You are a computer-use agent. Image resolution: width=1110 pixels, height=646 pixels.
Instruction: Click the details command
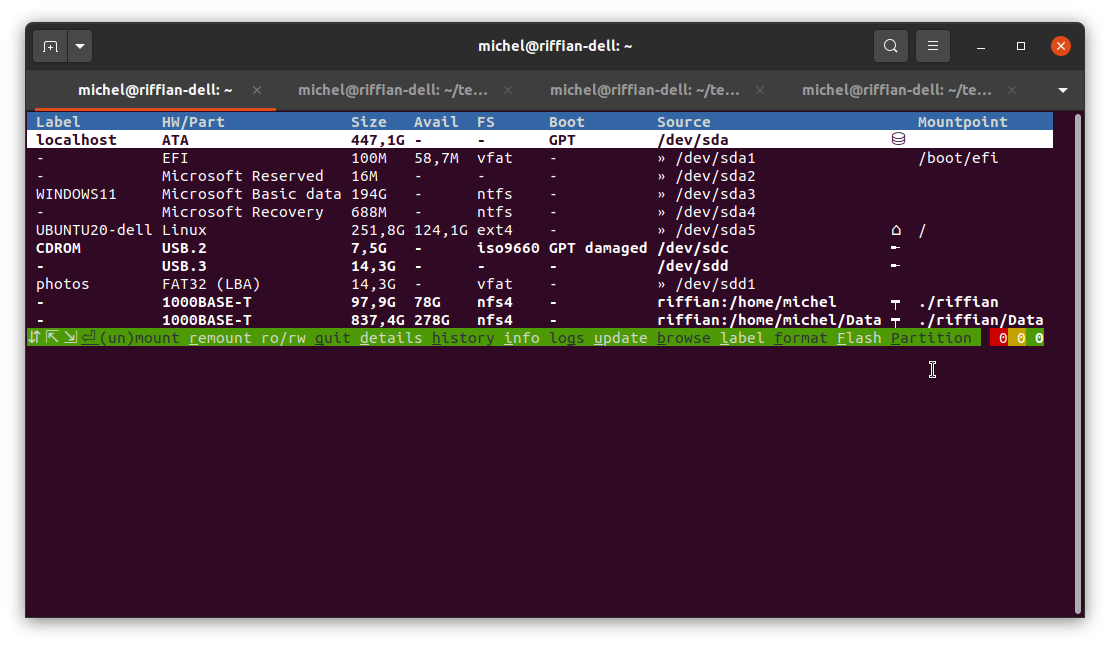(391, 338)
